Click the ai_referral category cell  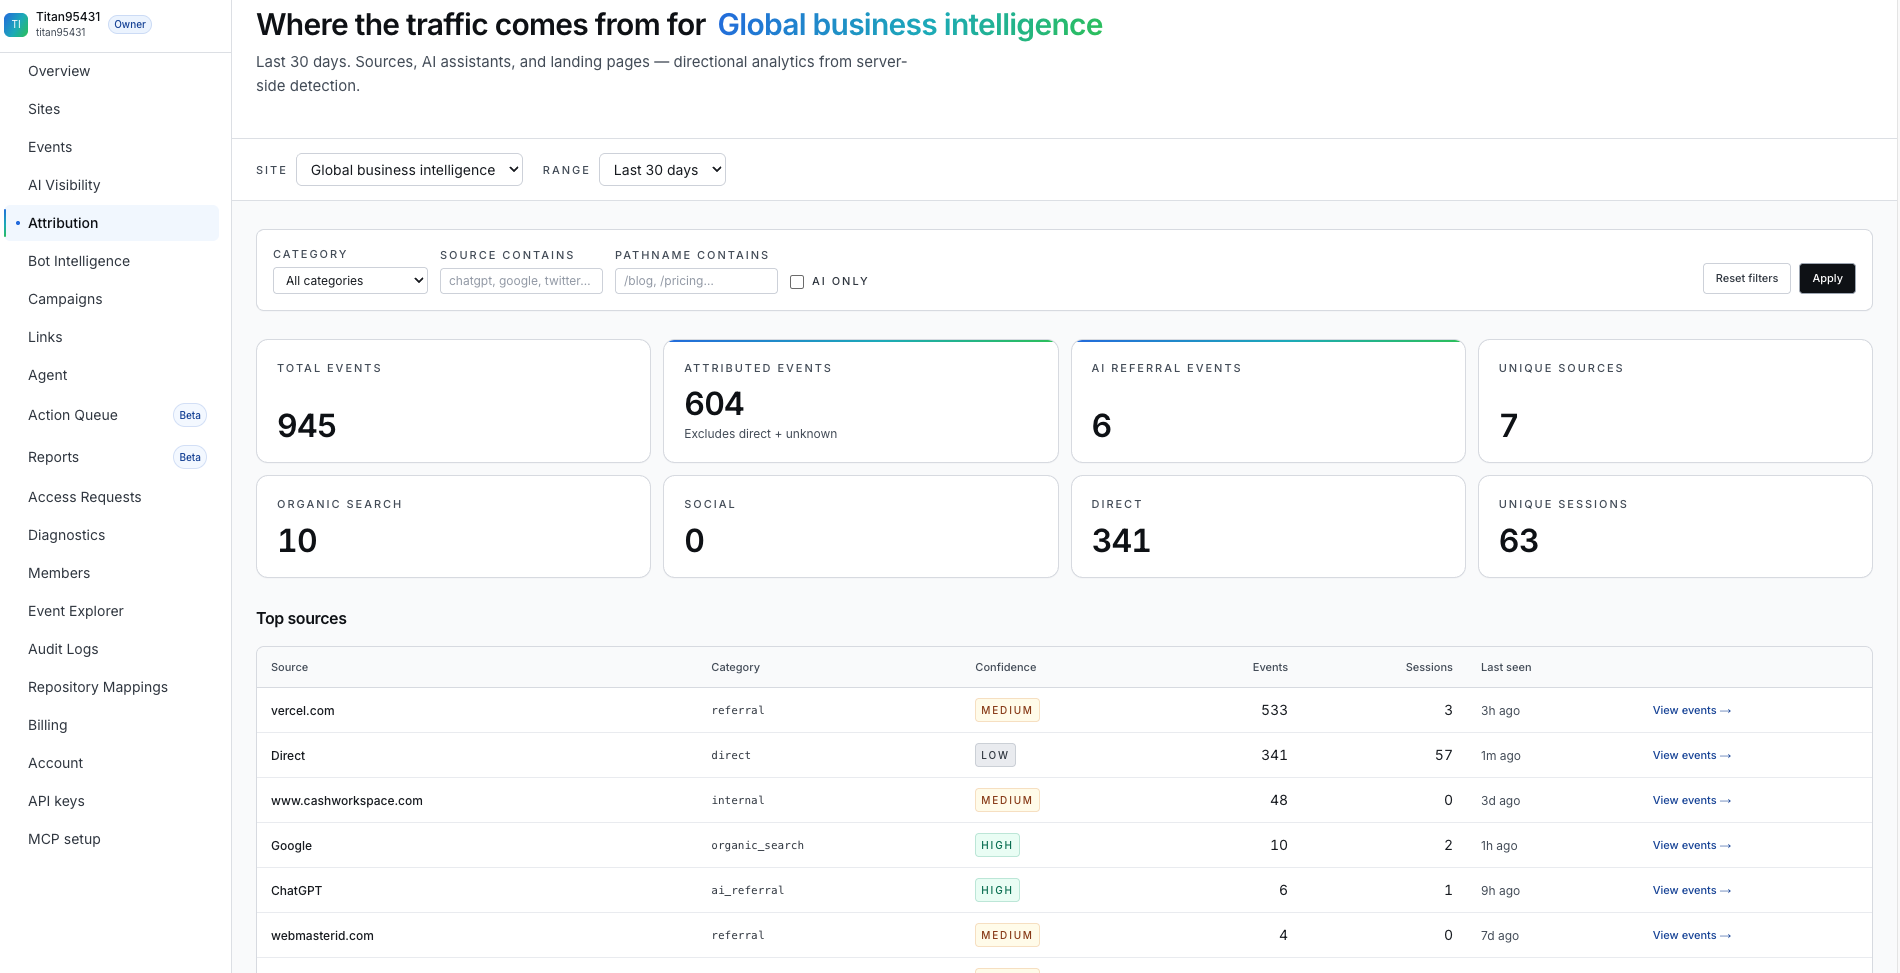coord(747,890)
